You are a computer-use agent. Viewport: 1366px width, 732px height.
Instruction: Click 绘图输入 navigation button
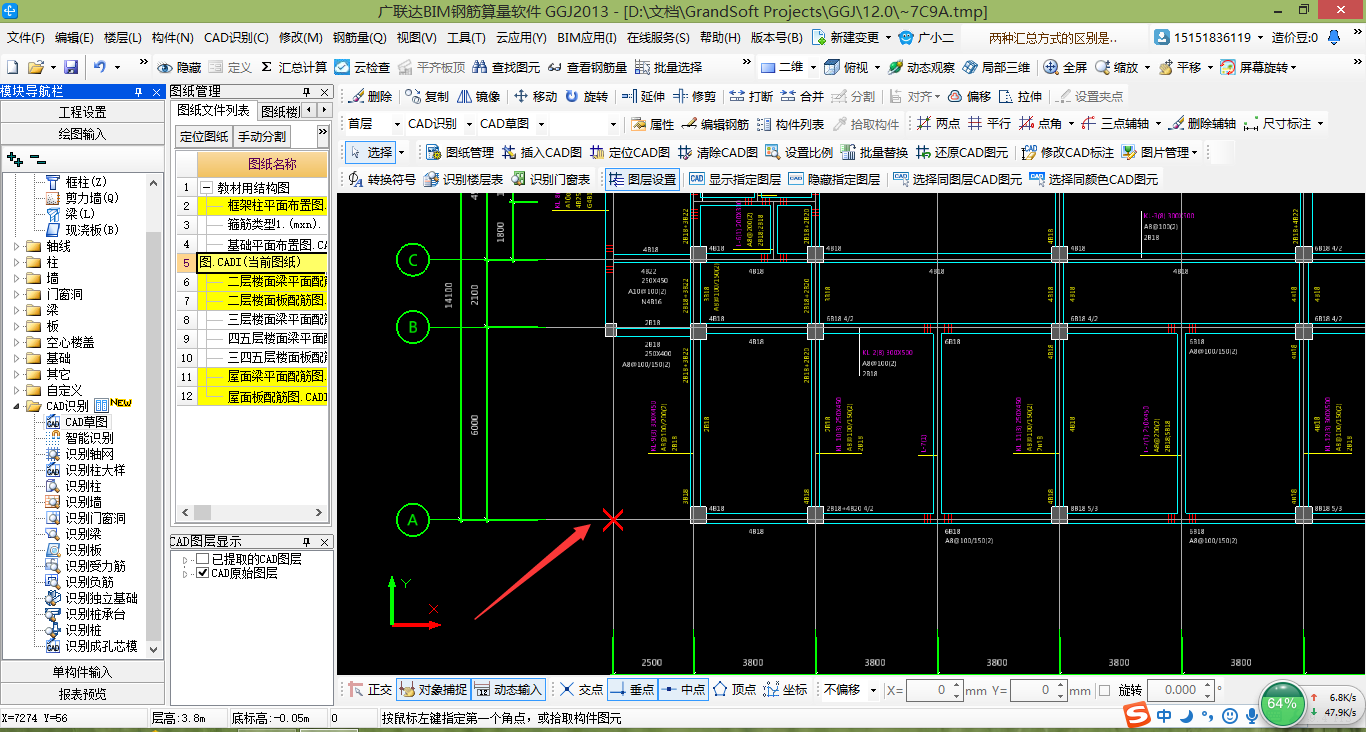click(83, 134)
